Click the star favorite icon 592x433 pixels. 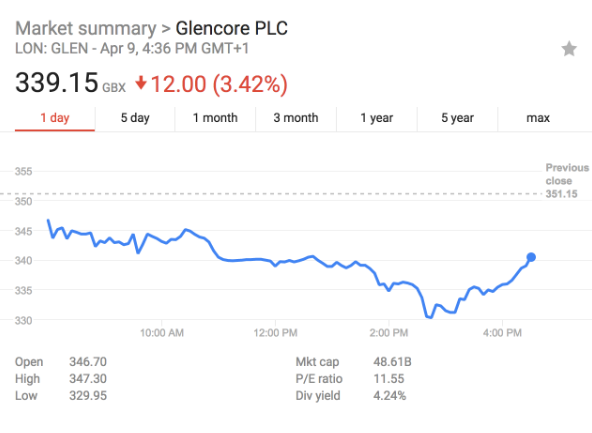point(569,49)
